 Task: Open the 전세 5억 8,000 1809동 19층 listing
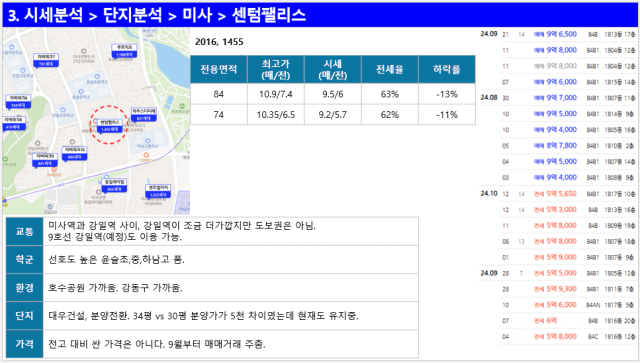coord(569,225)
